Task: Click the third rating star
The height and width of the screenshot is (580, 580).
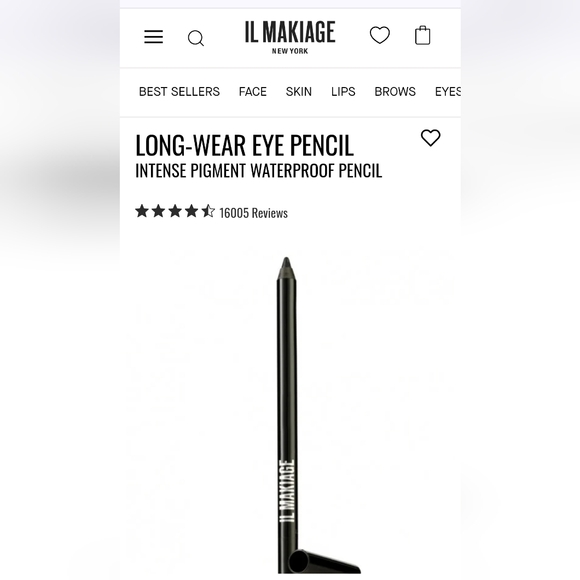Action: (175, 211)
